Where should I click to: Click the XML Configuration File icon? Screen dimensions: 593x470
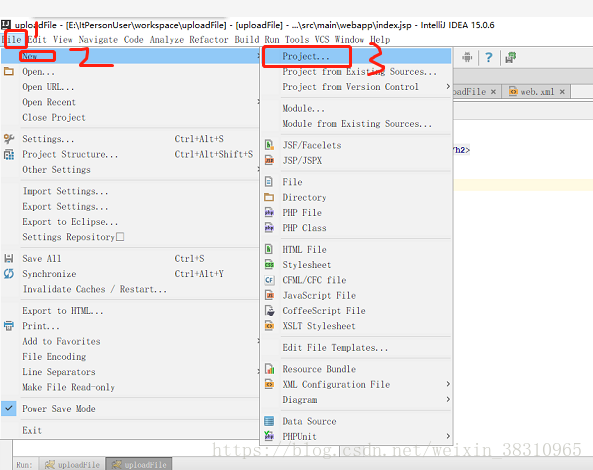pyautogui.click(x=269, y=384)
